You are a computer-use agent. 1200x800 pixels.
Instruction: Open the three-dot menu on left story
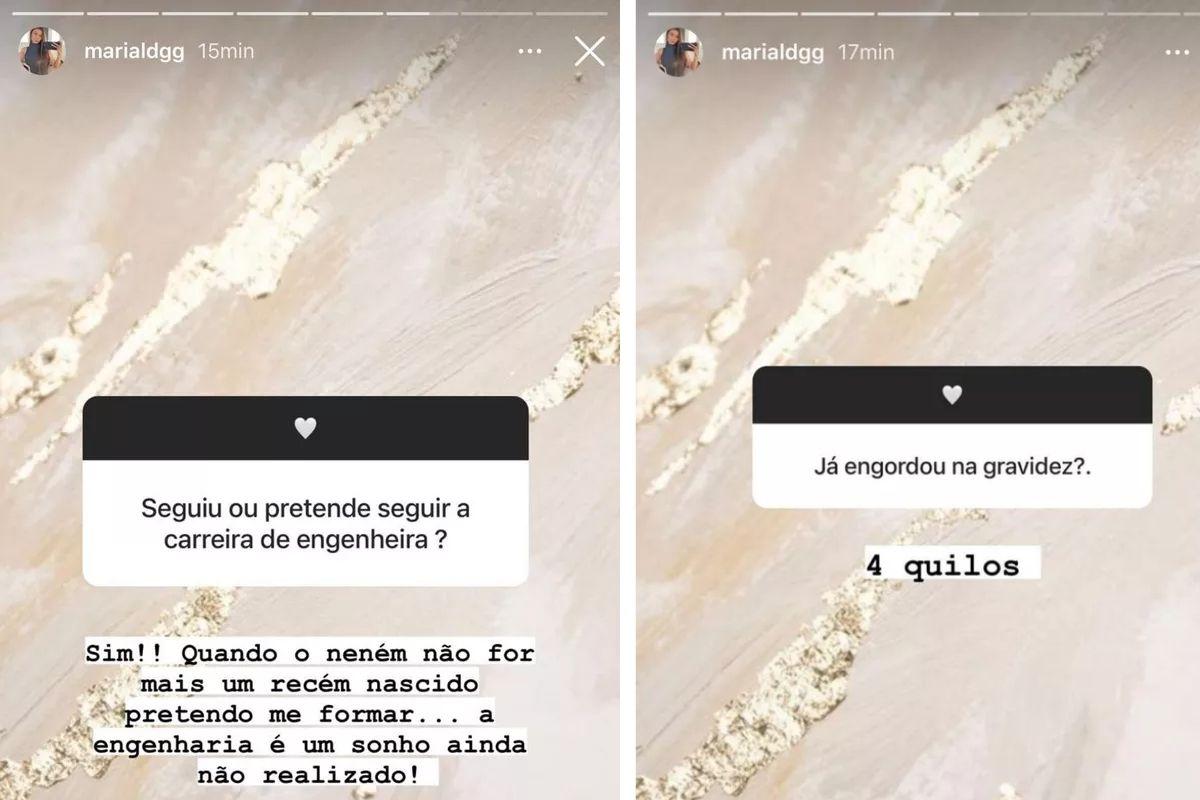coord(531,52)
